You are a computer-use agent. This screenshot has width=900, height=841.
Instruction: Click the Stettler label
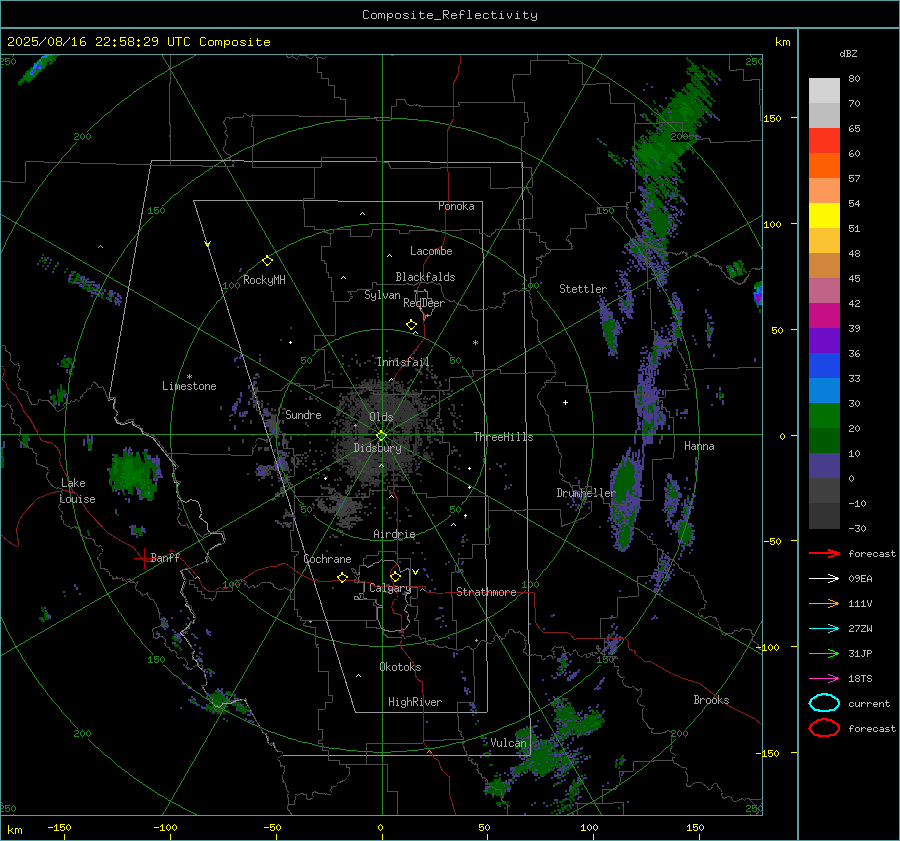pos(583,289)
